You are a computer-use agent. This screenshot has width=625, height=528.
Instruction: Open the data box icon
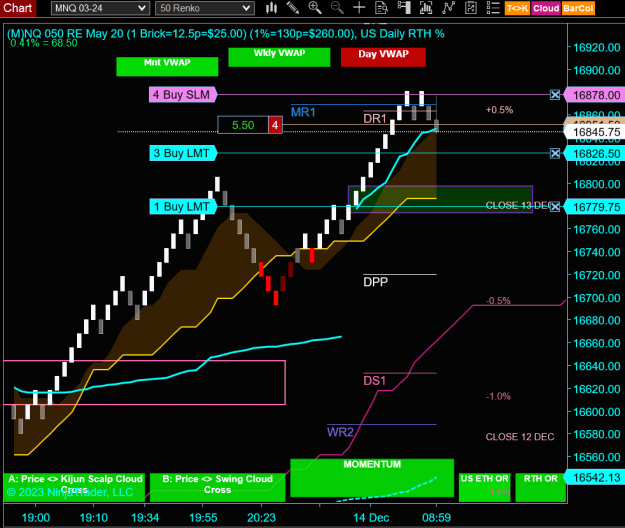(x=381, y=8)
